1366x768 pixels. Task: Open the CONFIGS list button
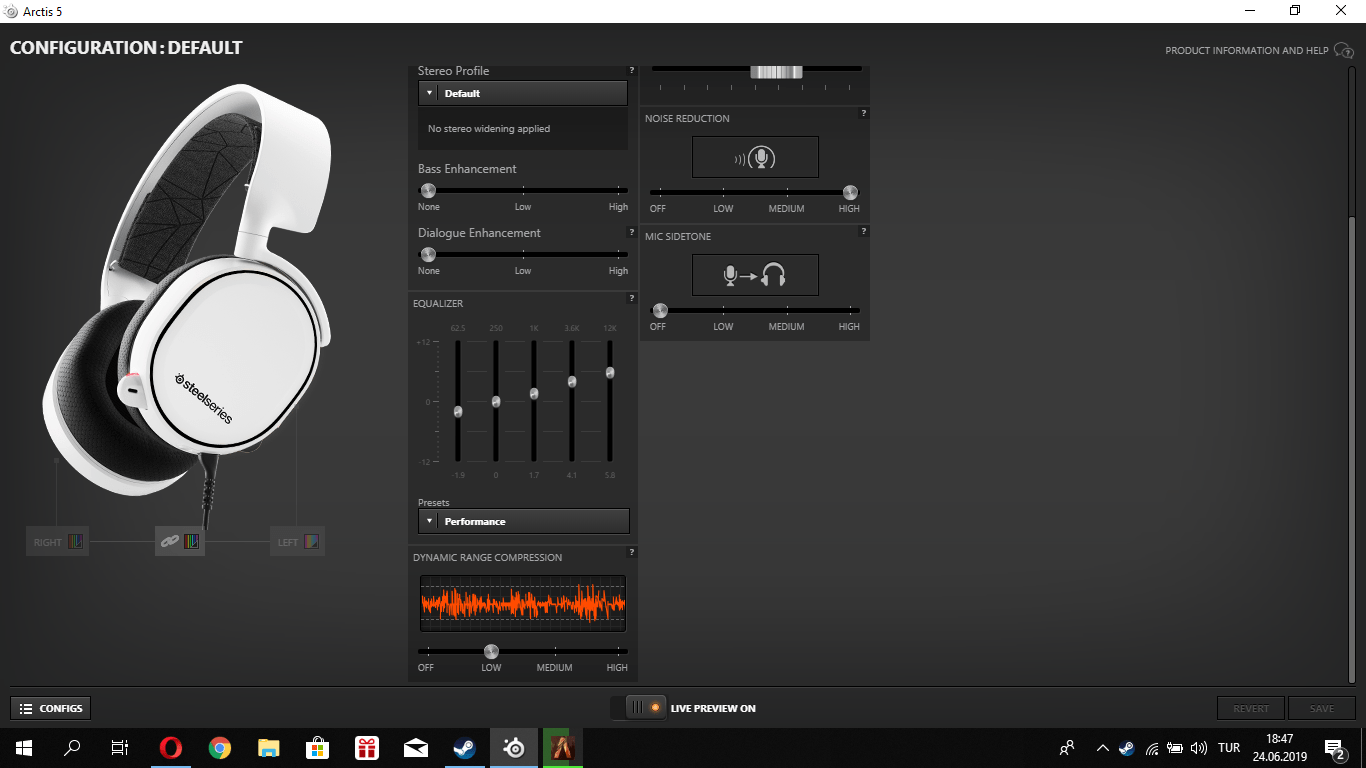[x=51, y=708]
